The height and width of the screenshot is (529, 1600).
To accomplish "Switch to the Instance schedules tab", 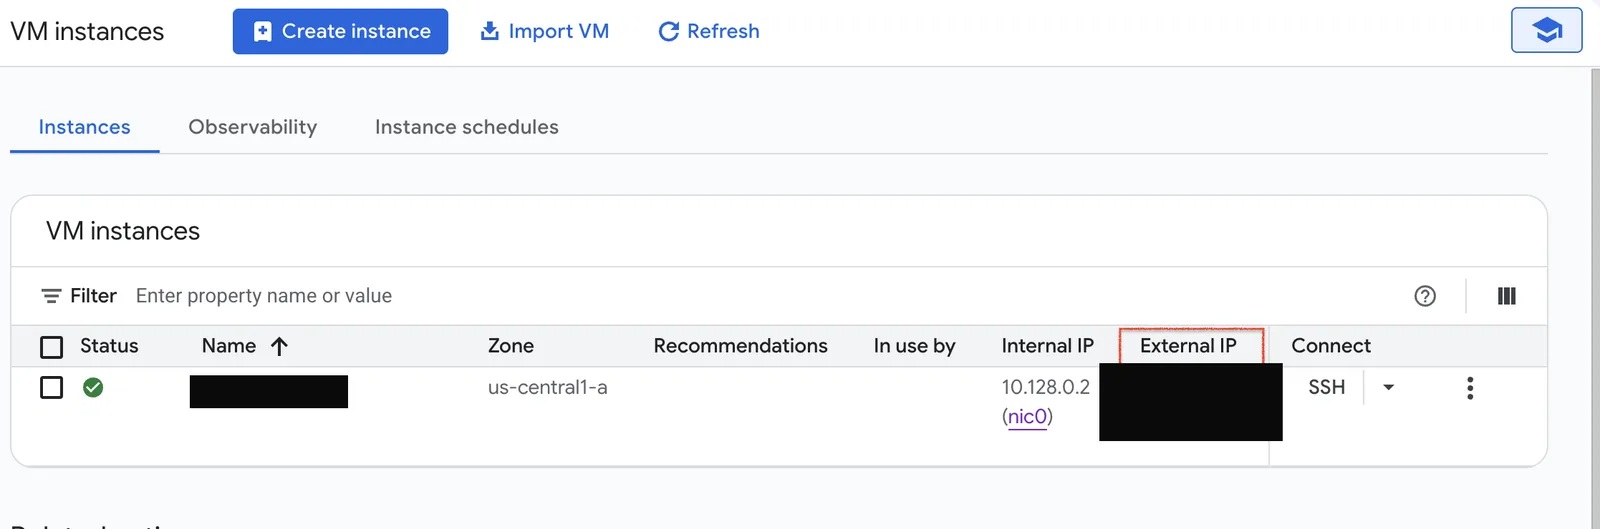I will point(467,127).
